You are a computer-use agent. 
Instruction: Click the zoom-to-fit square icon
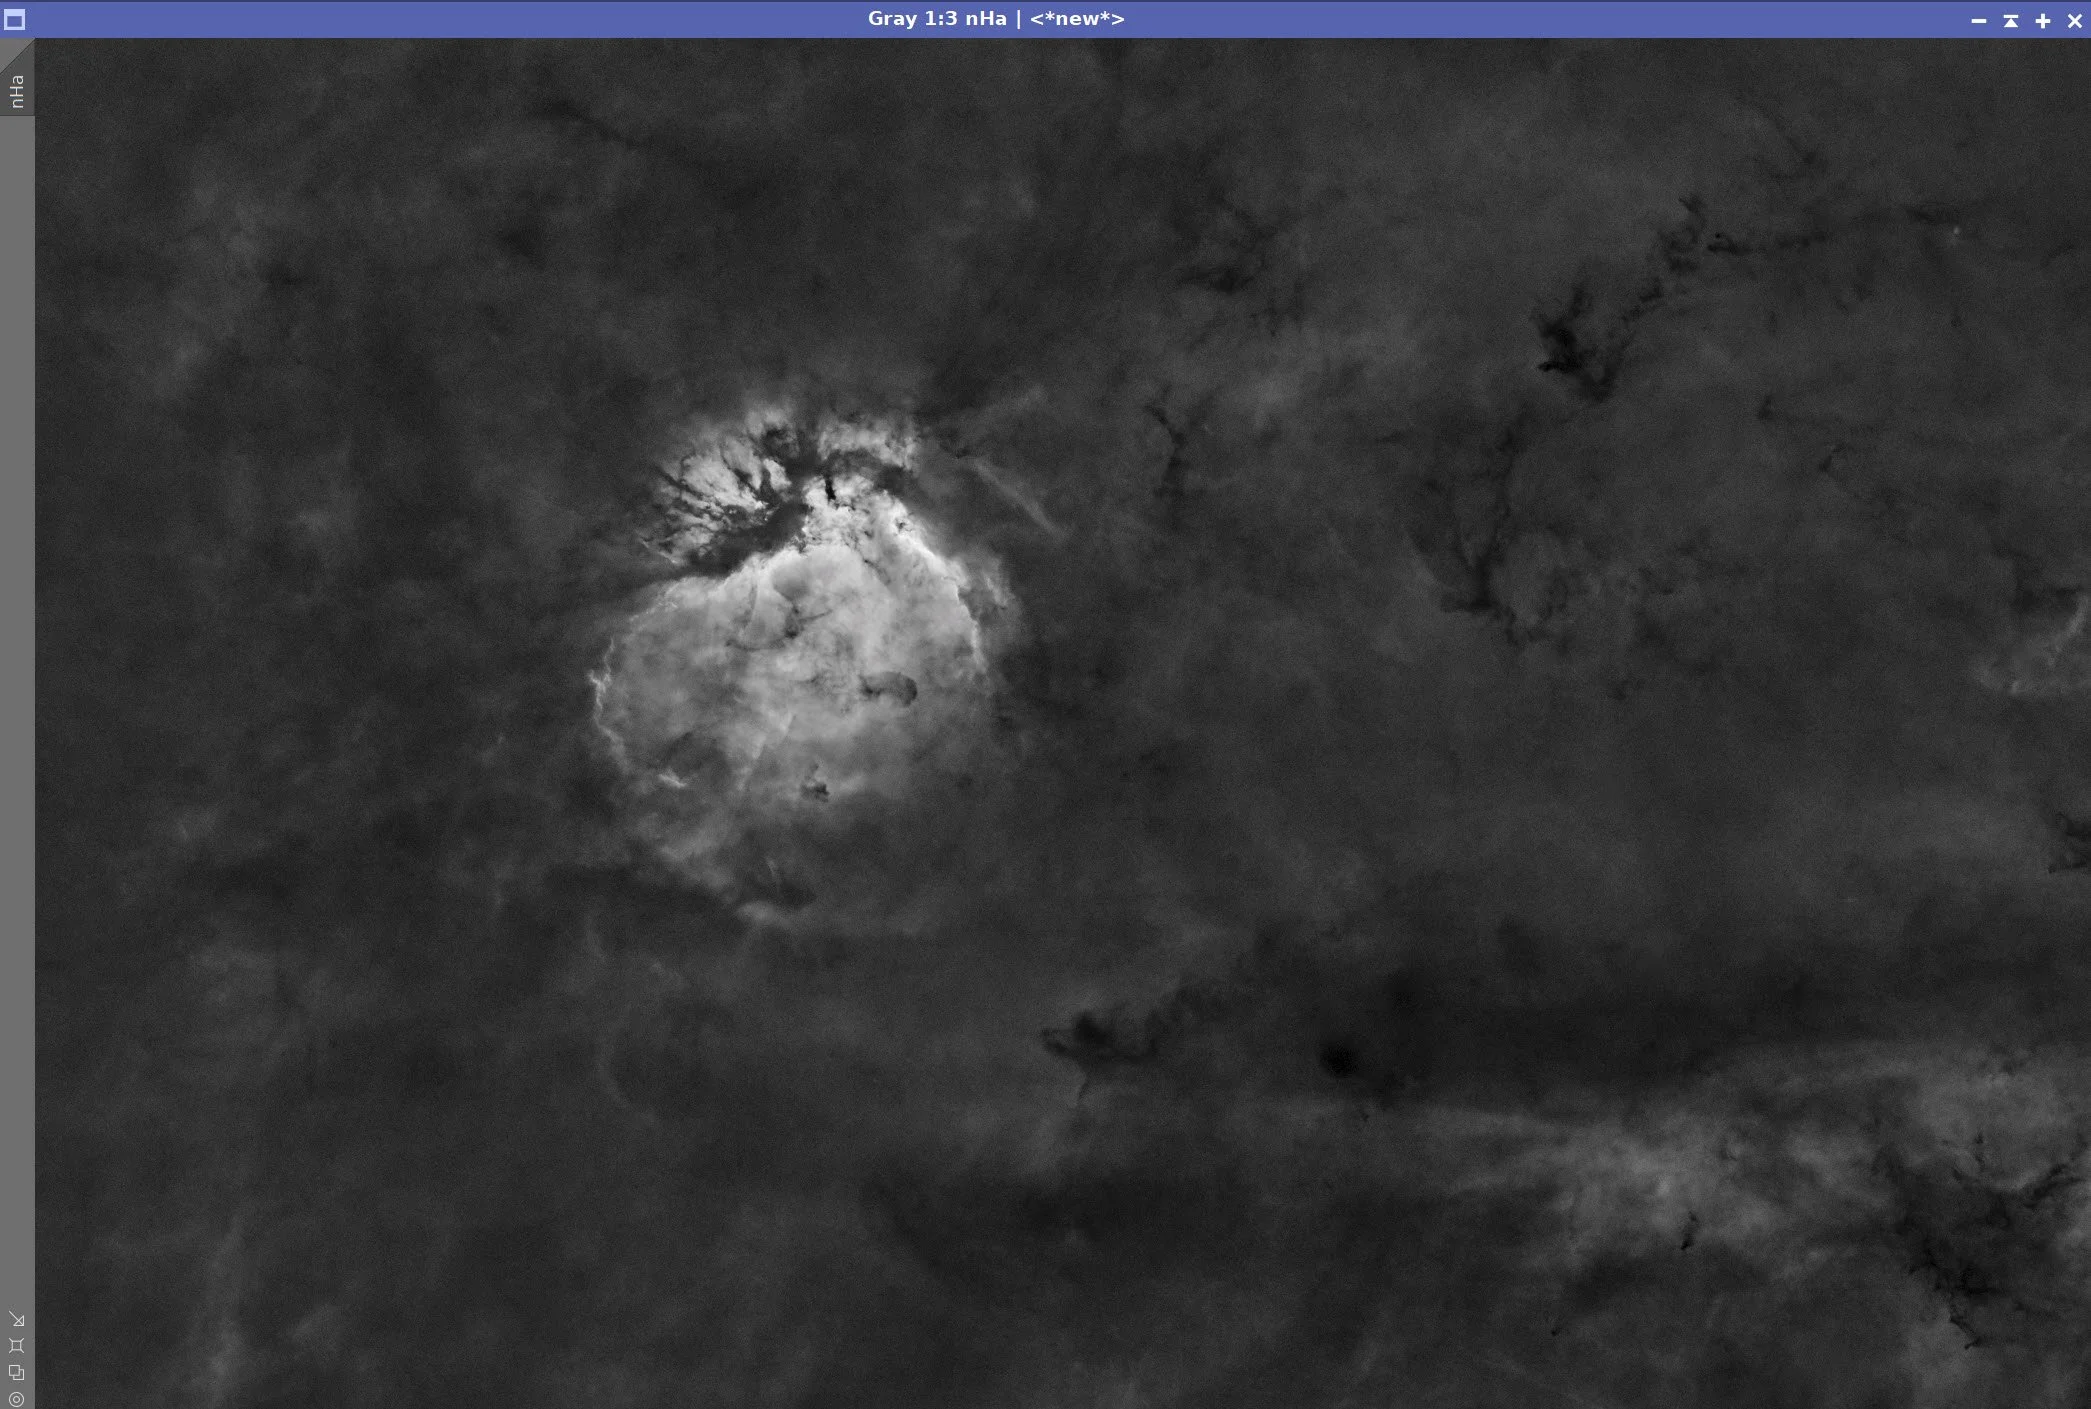coord(17,1346)
